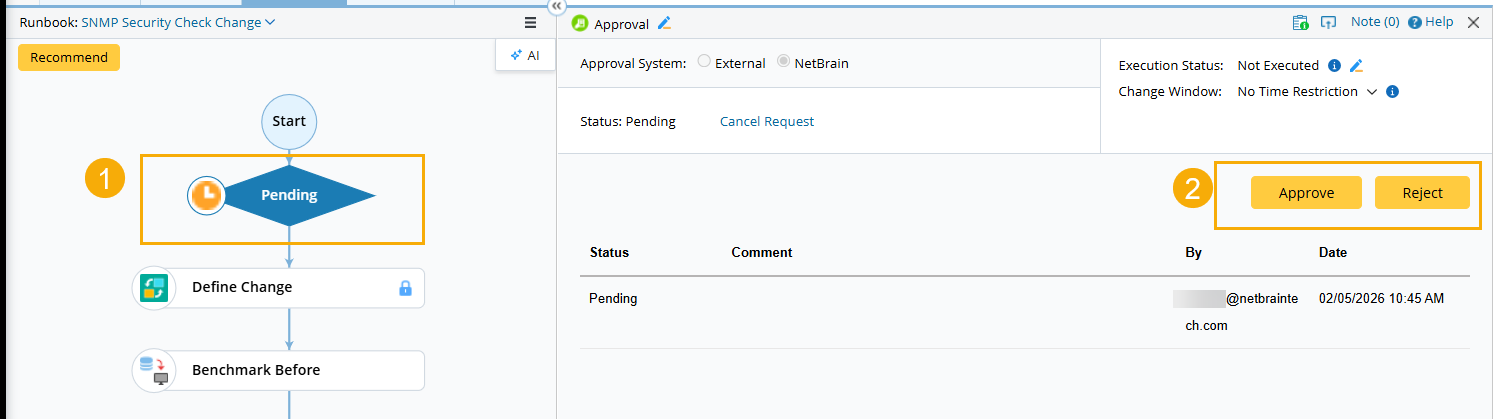This screenshot has width=1495, height=419.
Task: Show info for Change Window
Action: pyautogui.click(x=1392, y=92)
